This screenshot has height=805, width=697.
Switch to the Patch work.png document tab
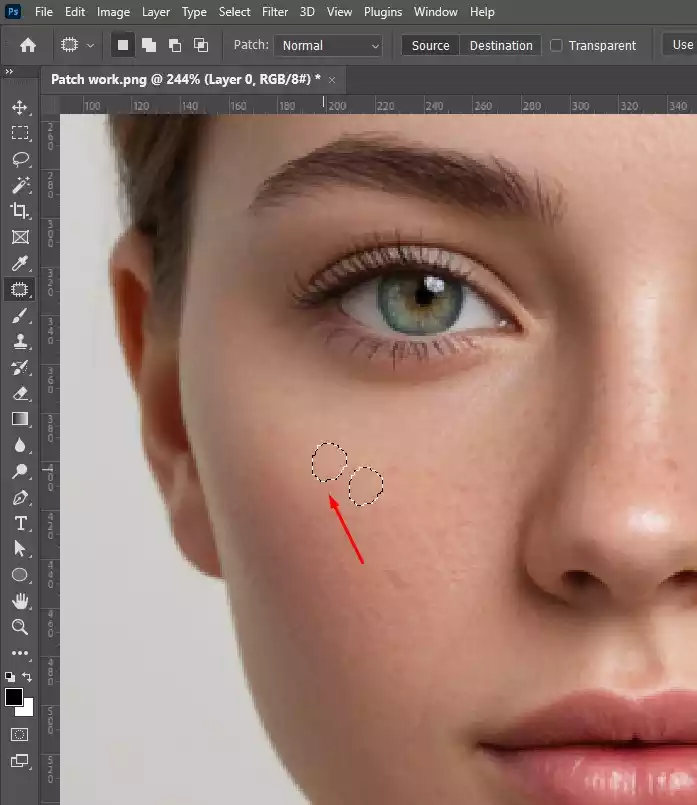pos(186,80)
